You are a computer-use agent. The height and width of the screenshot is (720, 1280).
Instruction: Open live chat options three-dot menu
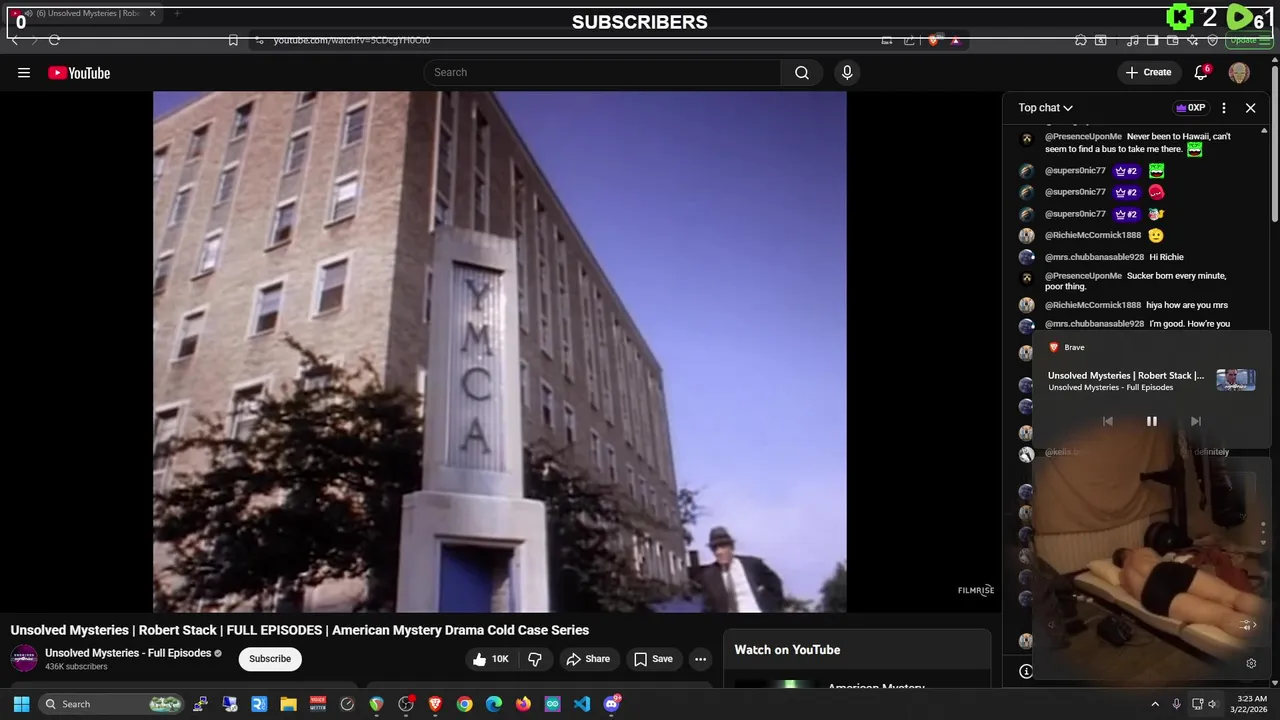click(1224, 108)
